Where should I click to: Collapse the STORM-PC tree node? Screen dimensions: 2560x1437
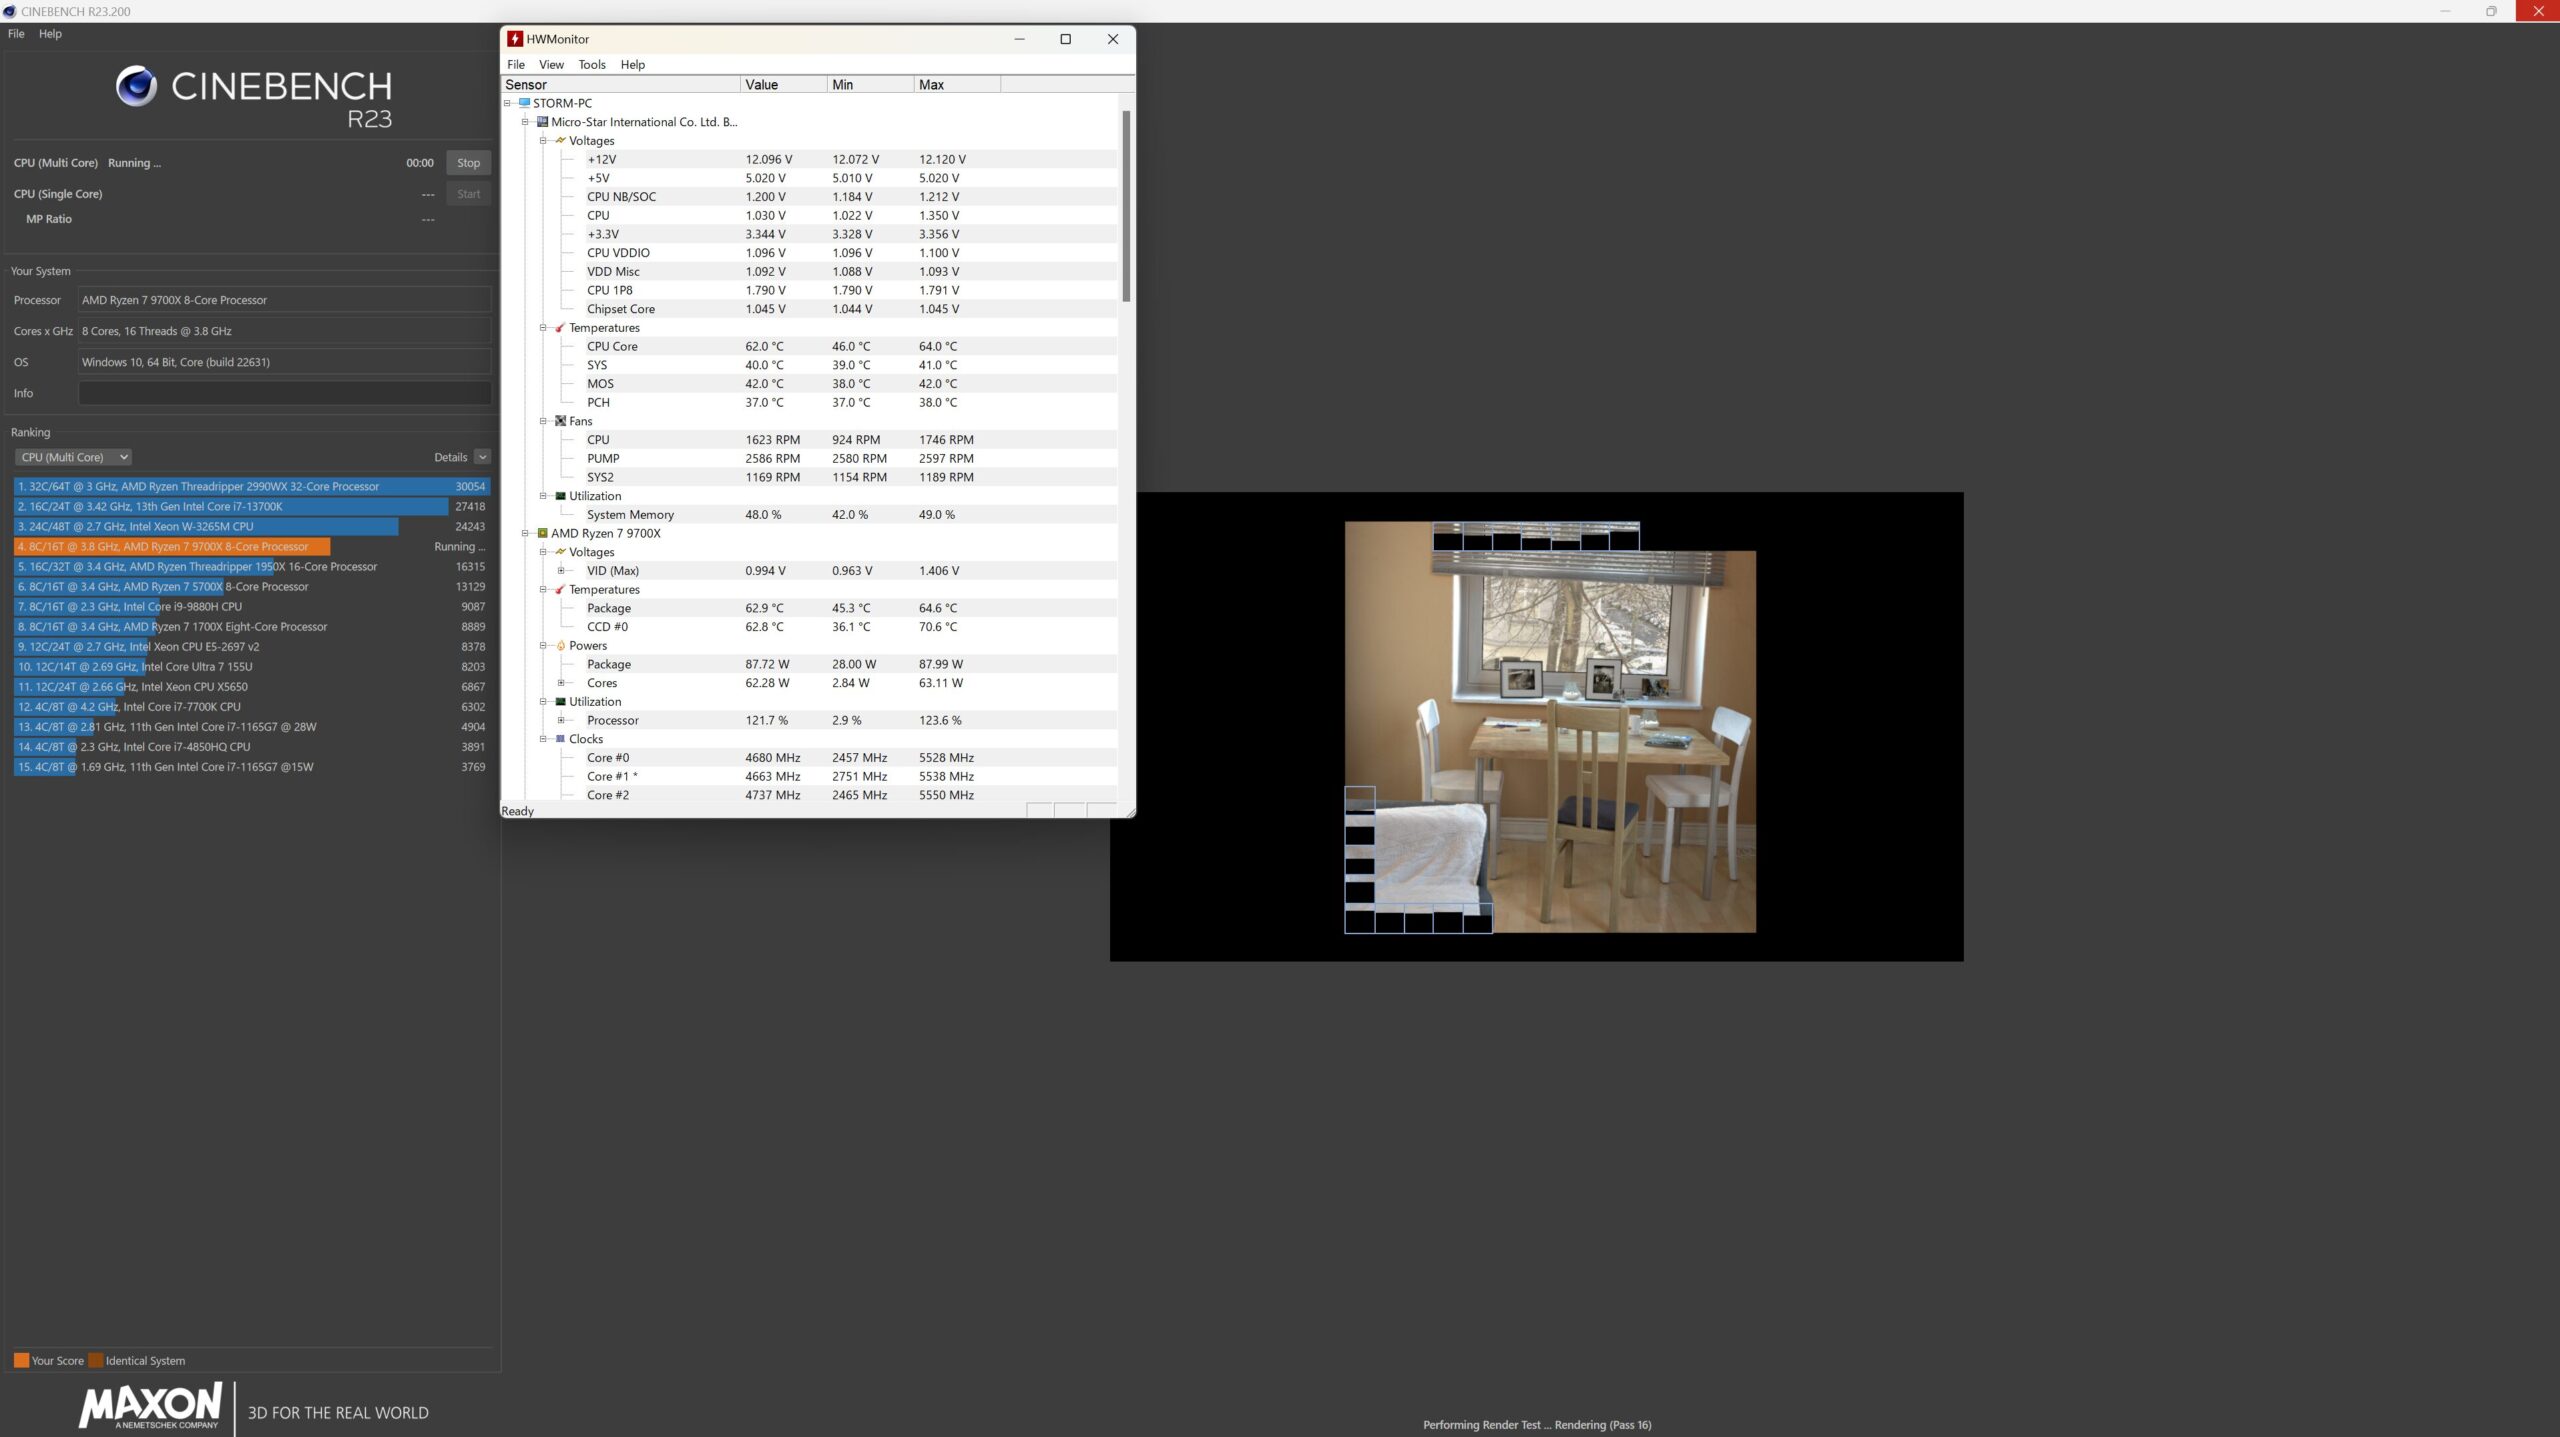507,103
